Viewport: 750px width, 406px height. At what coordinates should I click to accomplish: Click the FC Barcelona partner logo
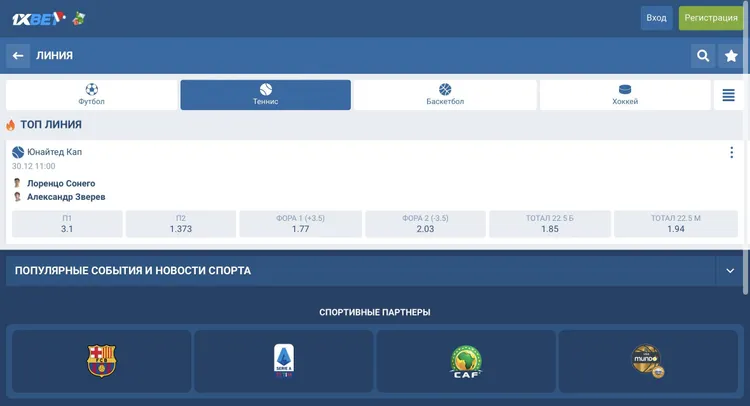[x=101, y=361]
